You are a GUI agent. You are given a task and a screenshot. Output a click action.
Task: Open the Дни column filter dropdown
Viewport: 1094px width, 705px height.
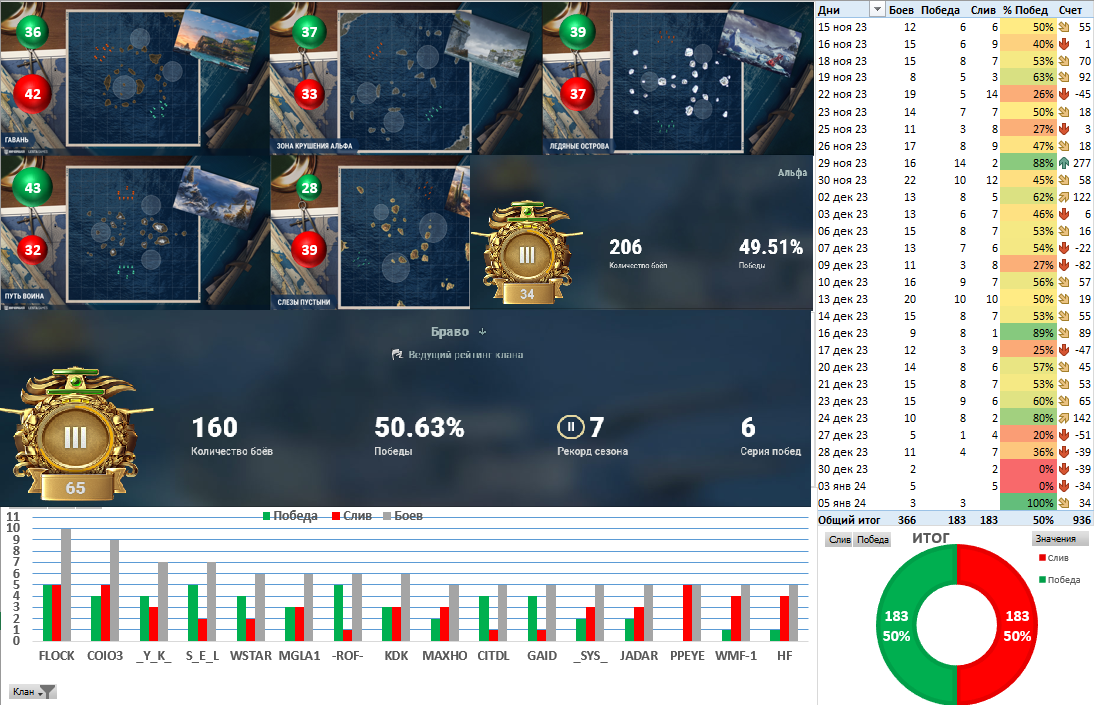(x=877, y=10)
